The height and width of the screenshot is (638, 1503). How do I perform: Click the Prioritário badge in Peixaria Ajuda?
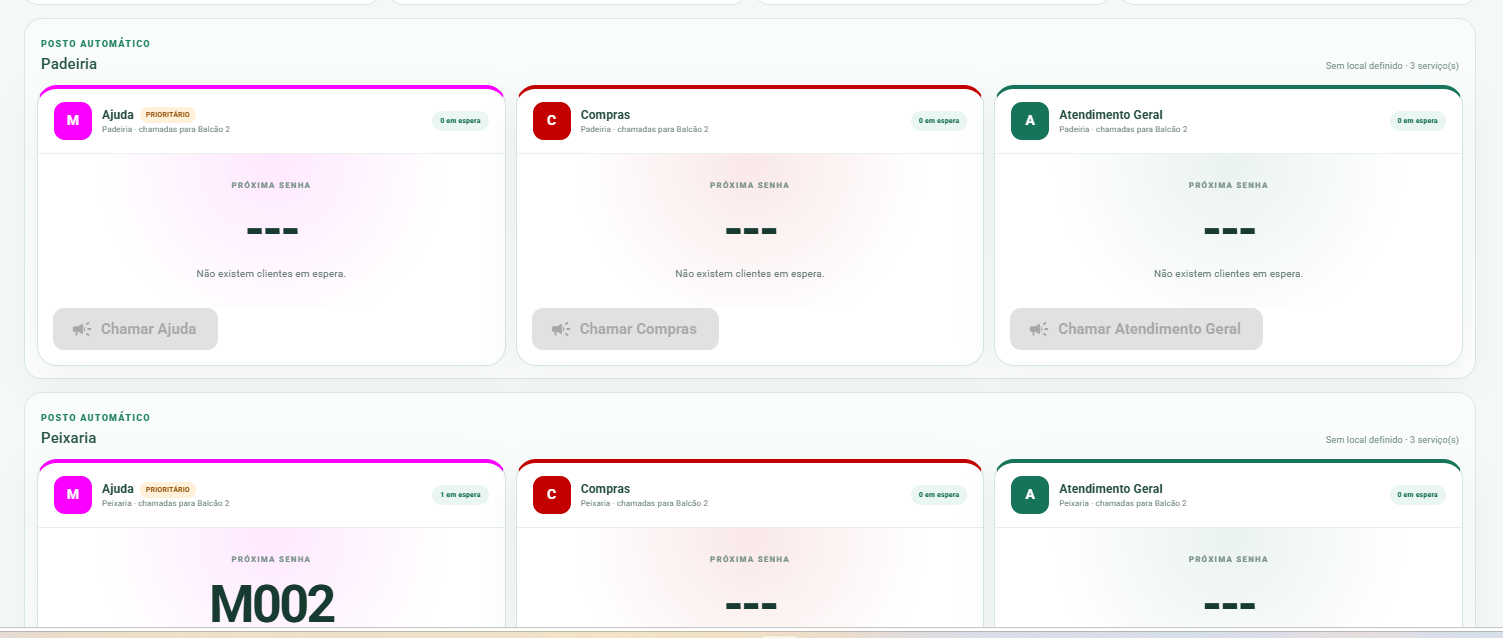168,489
